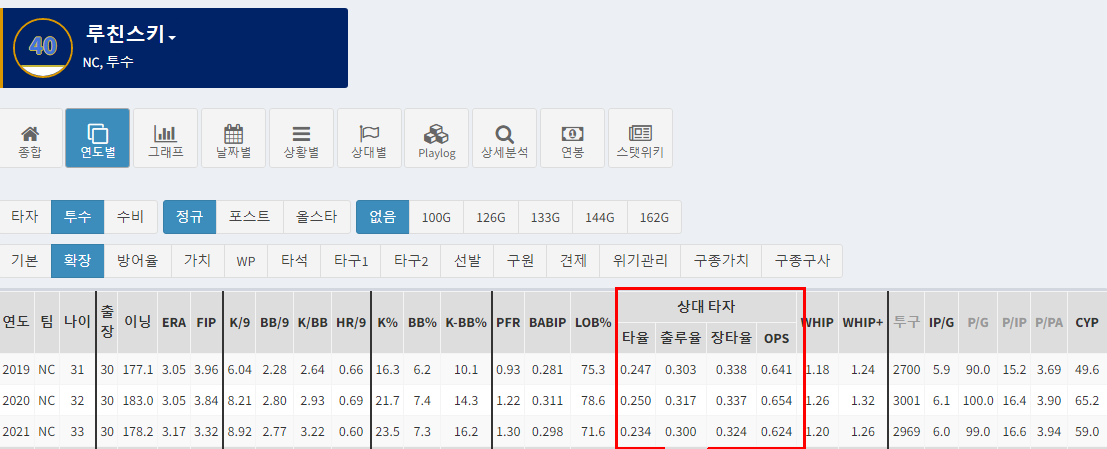
Task: Select 포스트 postseason
Action: pos(250,217)
